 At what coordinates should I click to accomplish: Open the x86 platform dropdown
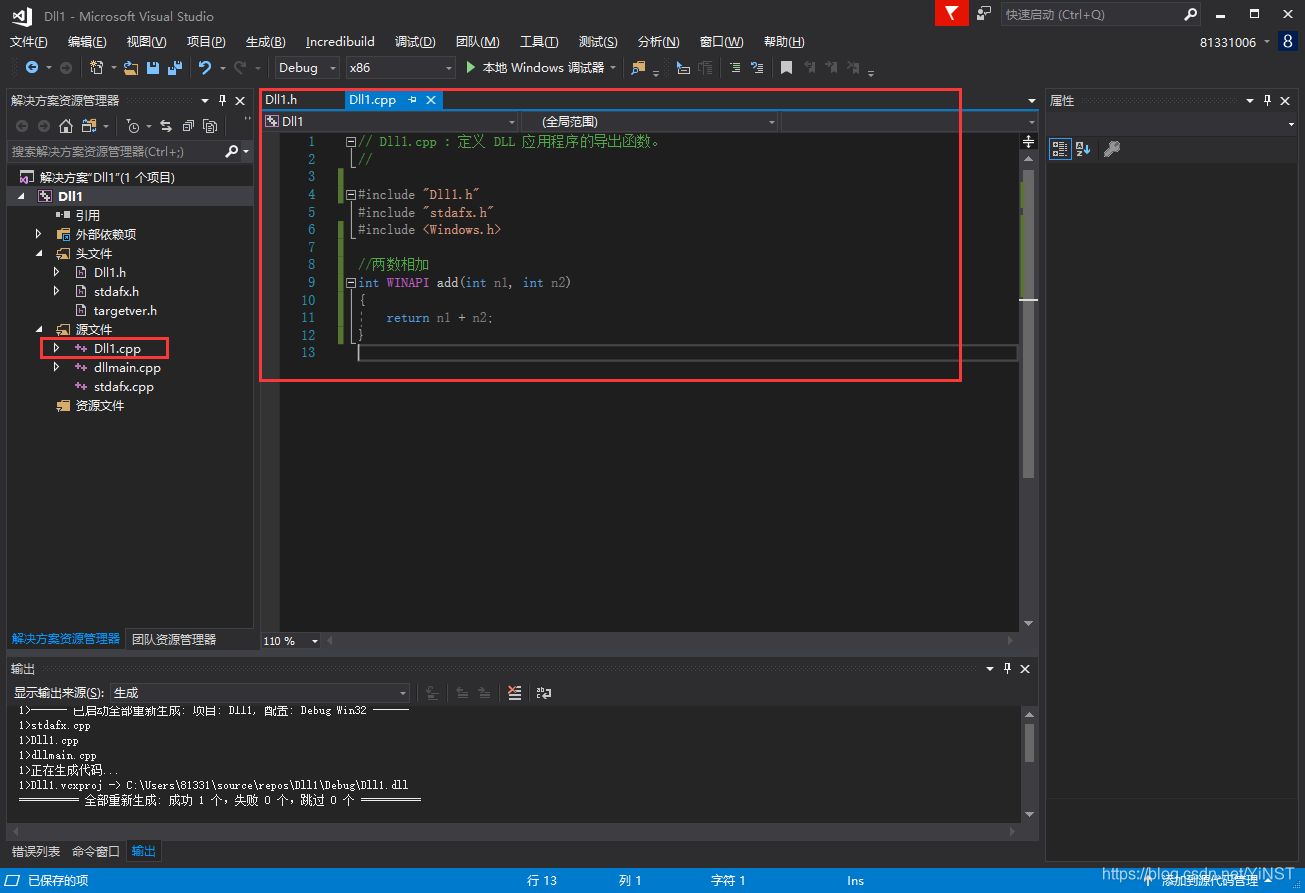tap(401, 68)
